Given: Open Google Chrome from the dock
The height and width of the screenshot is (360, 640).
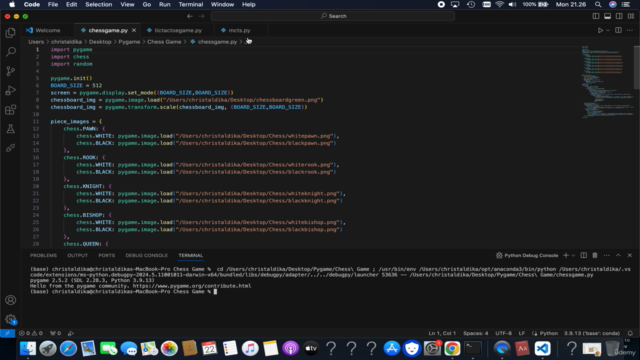Looking at the screenshot, I should pos(452,349).
